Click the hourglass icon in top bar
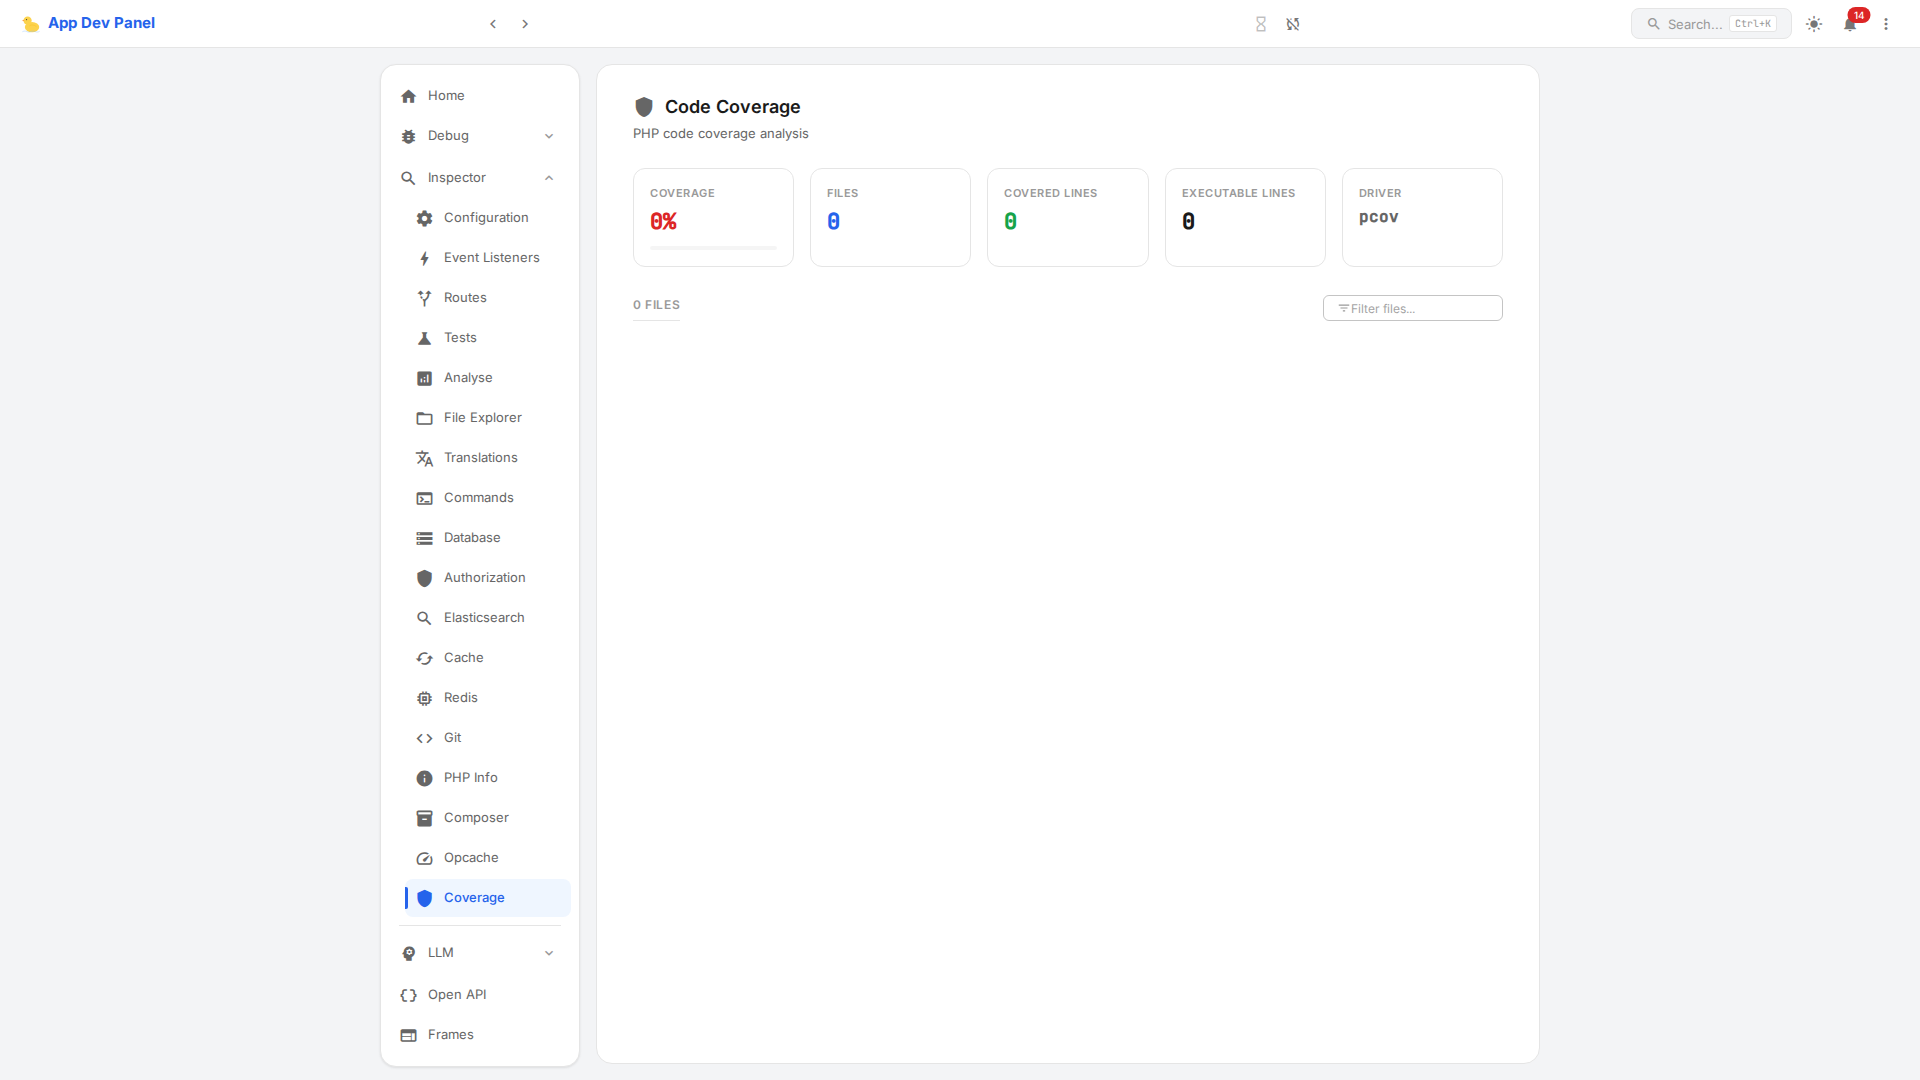 click(1261, 24)
